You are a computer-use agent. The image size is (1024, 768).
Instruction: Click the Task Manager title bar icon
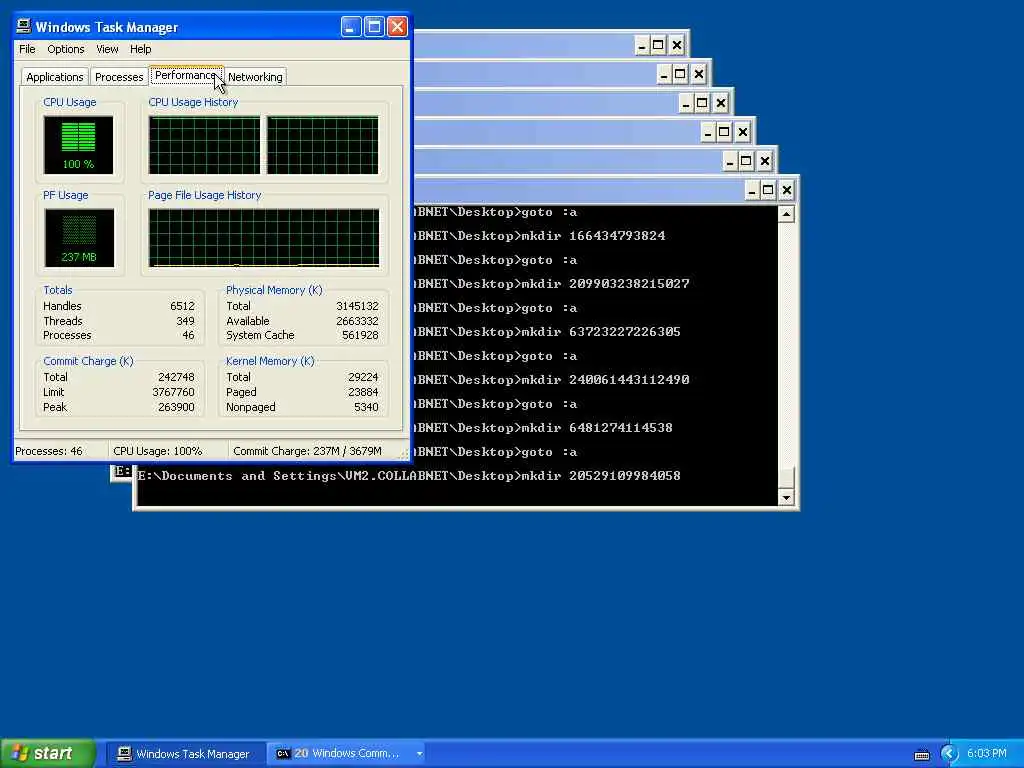click(x=24, y=26)
